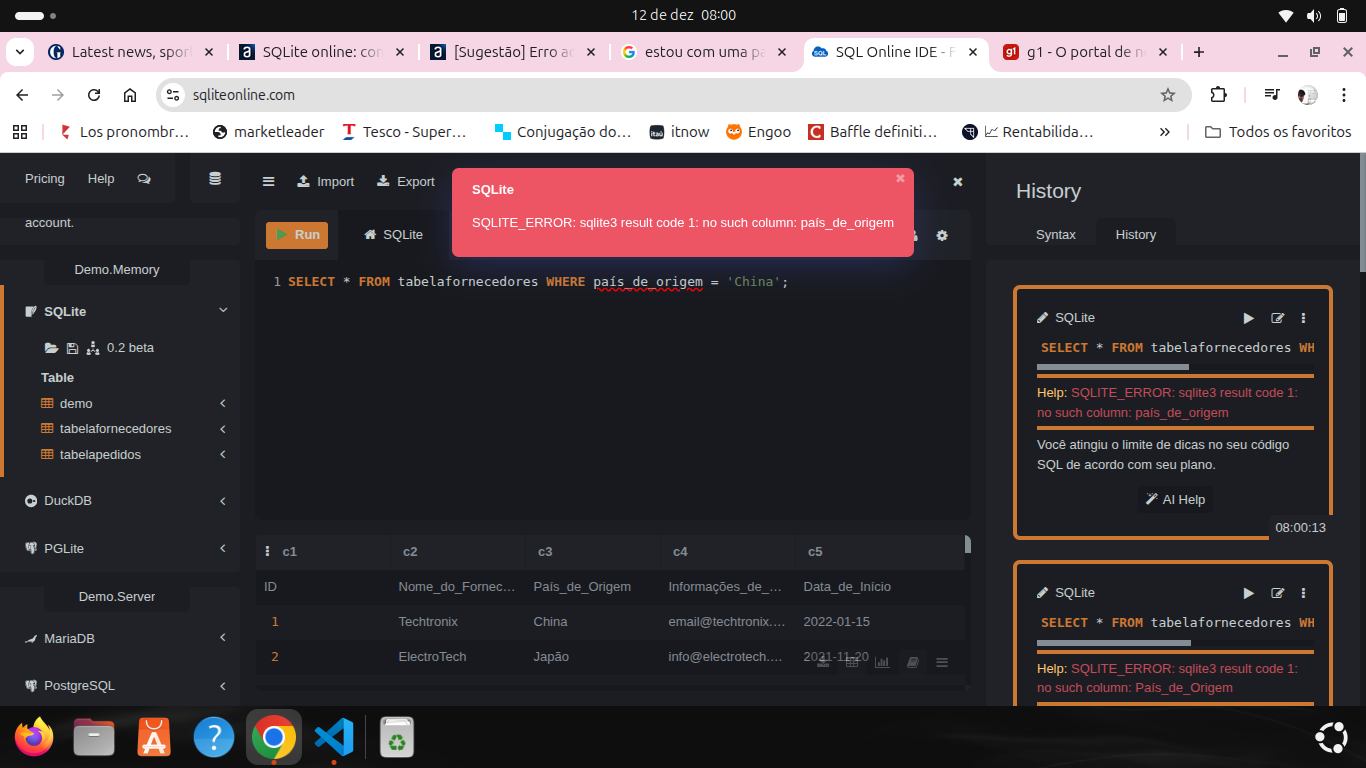The height and width of the screenshot is (768, 1366).
Task: Click the Export button
Action: click(x=406, y=181)
